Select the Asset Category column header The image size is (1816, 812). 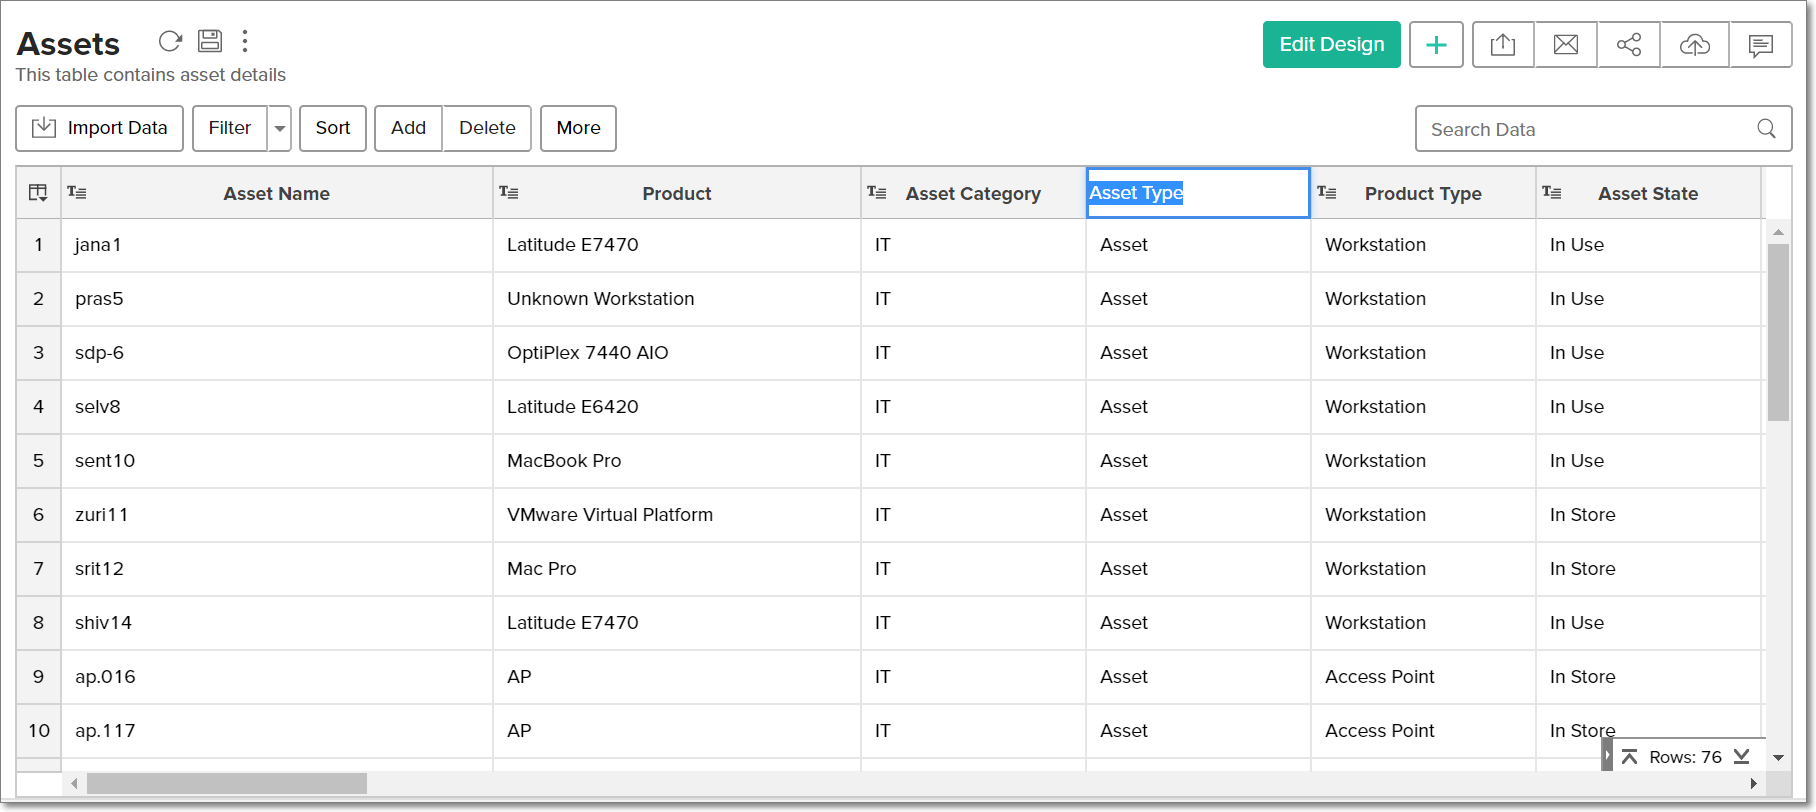(973, 193)
